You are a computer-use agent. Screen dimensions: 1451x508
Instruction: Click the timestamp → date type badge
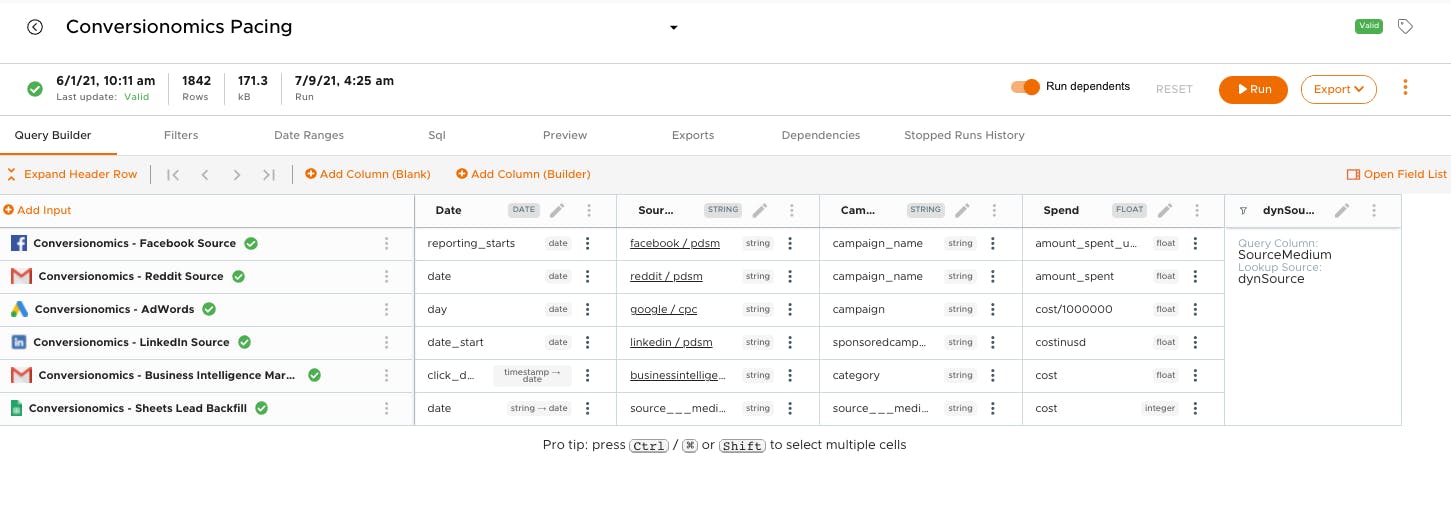click(x=532, y=375)
